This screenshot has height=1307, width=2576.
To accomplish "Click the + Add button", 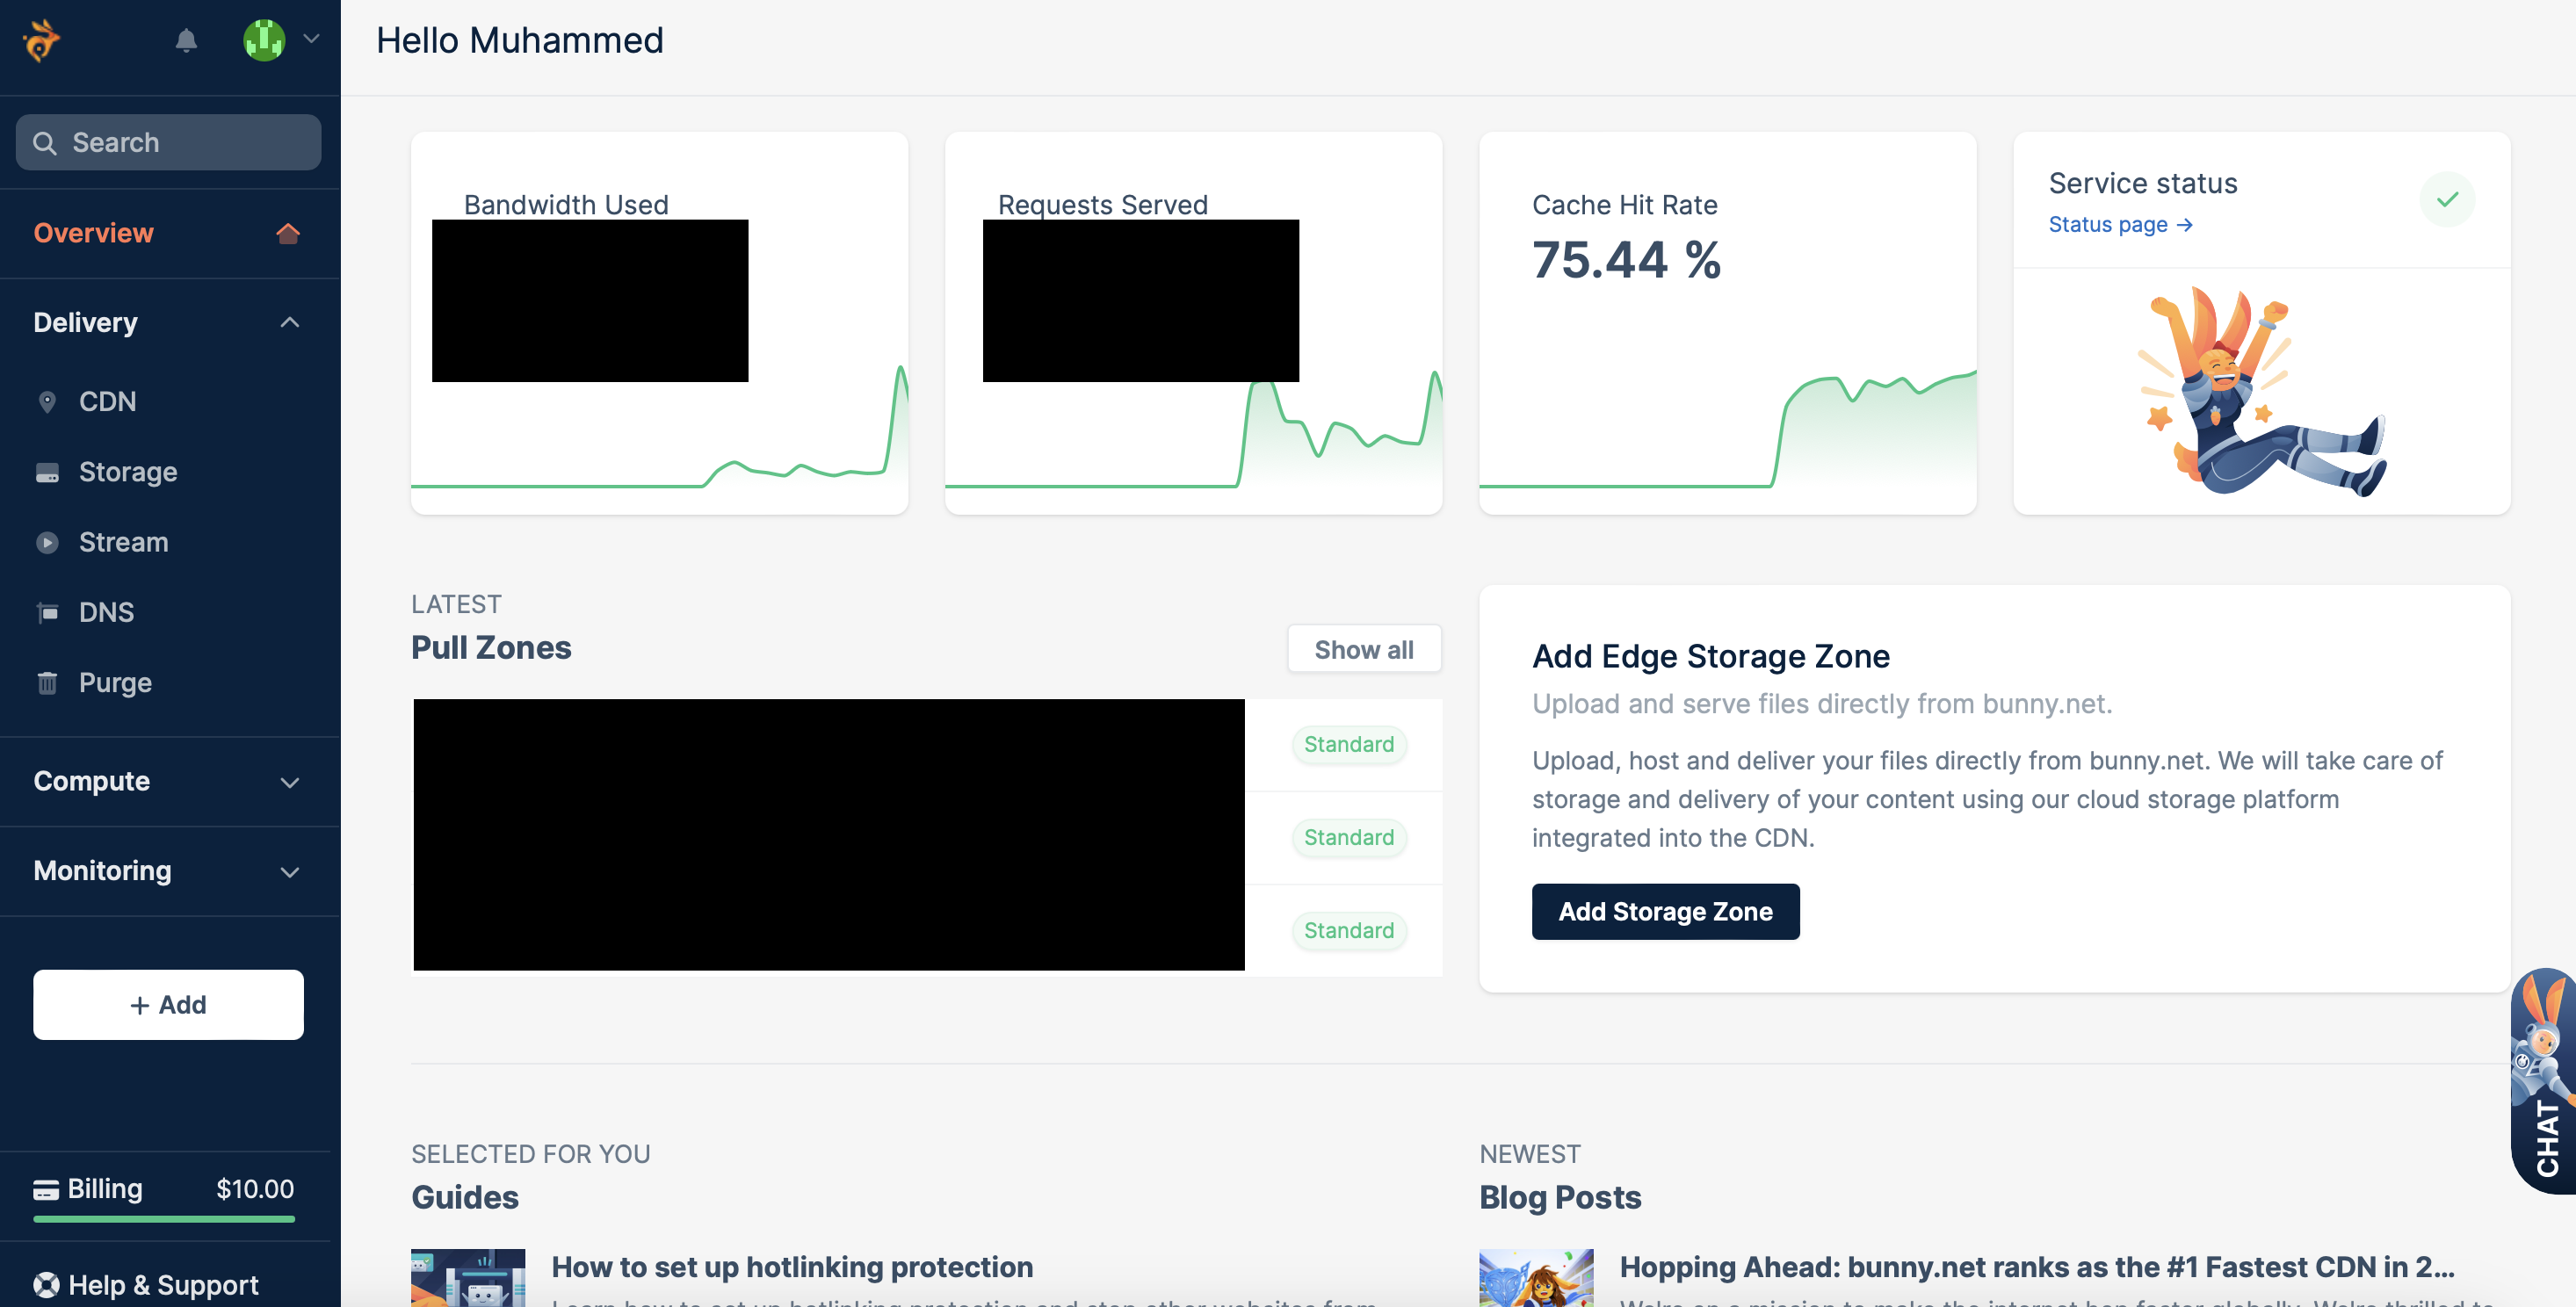I will [x=168, y=1004].
